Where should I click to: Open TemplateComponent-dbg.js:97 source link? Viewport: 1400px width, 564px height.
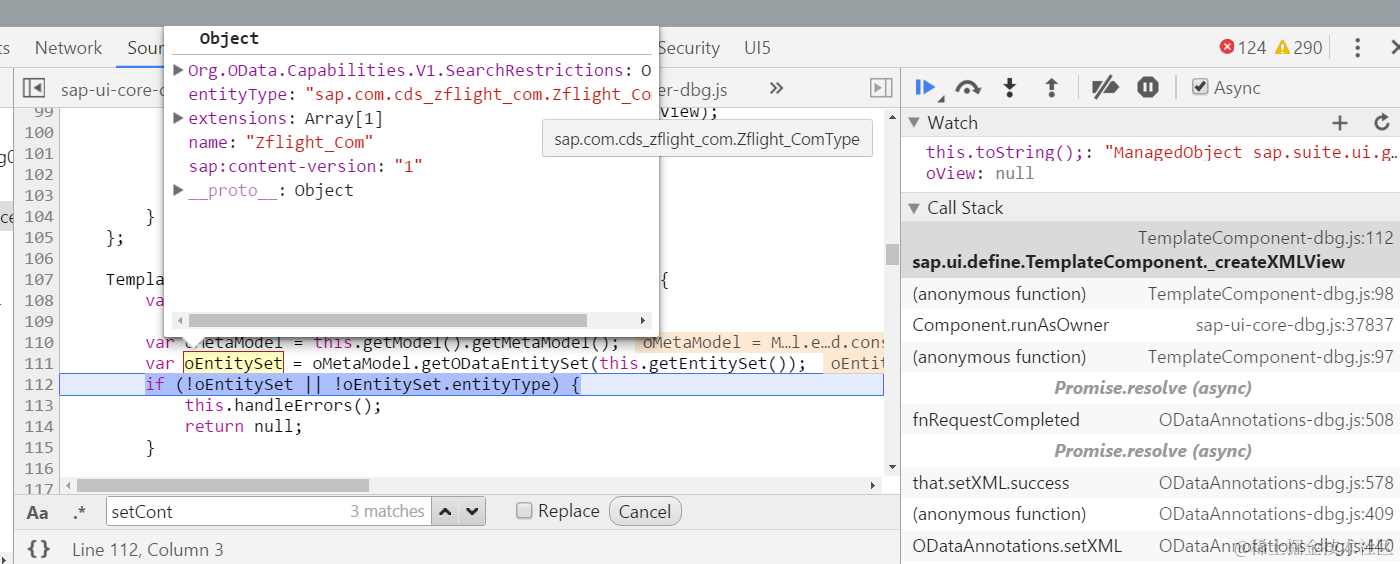point(1270,357)
